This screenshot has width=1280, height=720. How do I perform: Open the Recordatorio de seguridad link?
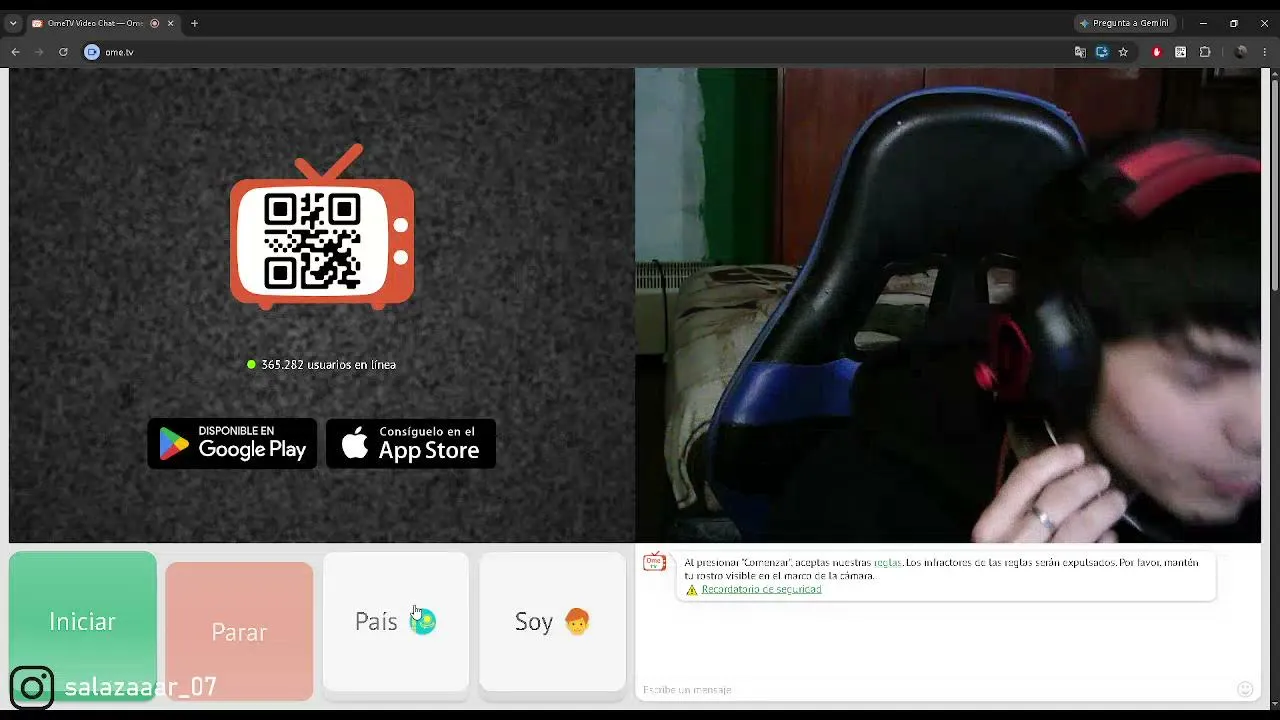tap(761, 589)
